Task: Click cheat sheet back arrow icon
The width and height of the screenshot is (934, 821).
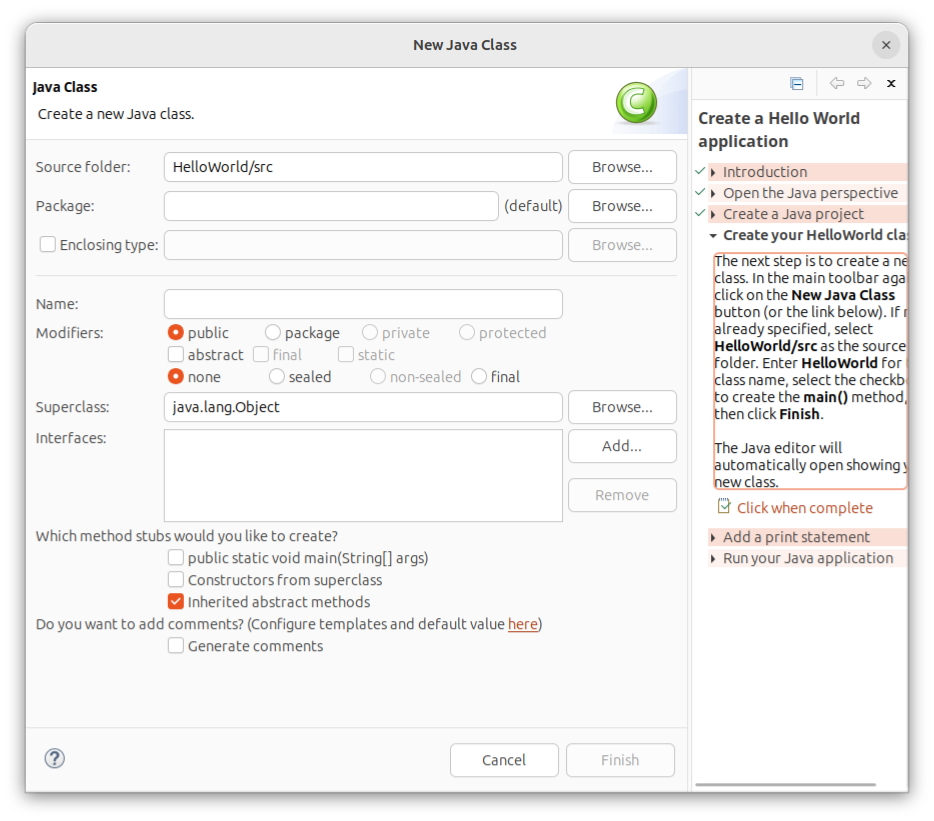Action: coord(837,83)
